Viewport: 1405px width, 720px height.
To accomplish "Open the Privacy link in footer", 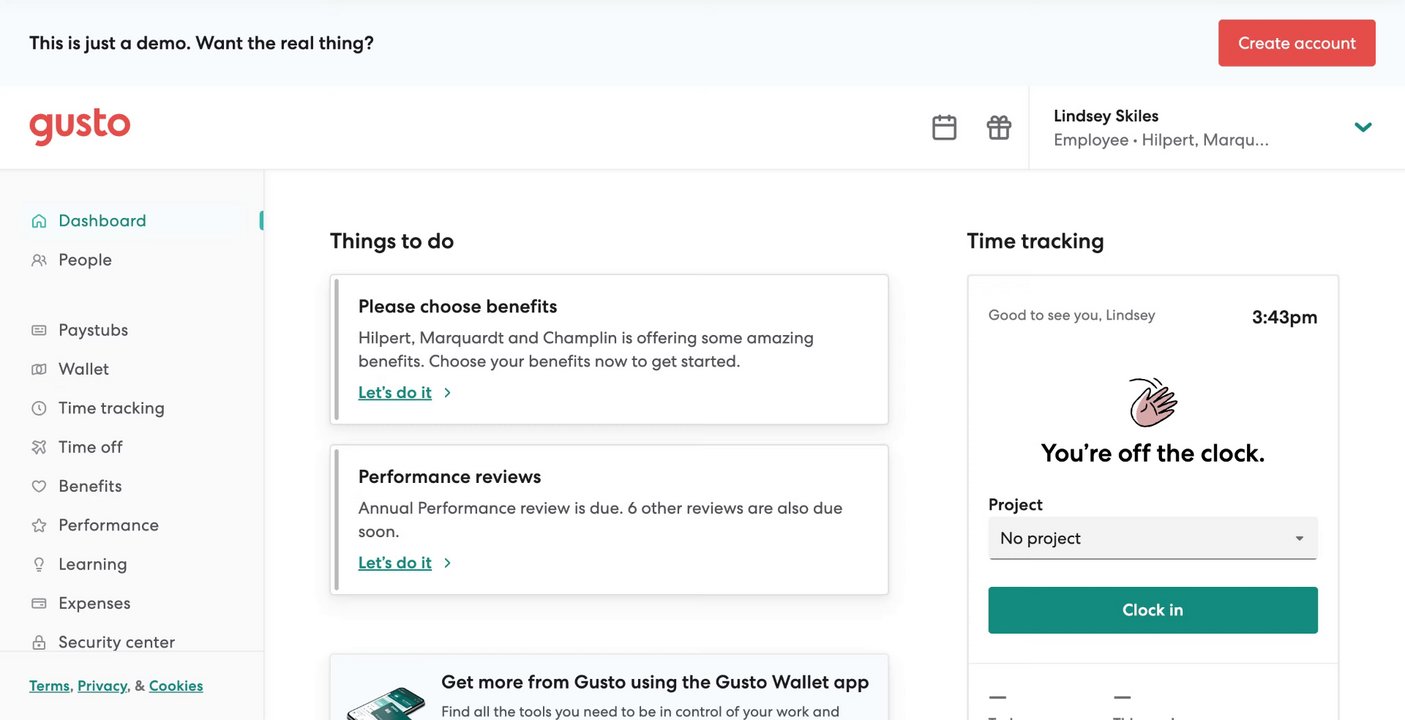I will click(x=102, y=686).
